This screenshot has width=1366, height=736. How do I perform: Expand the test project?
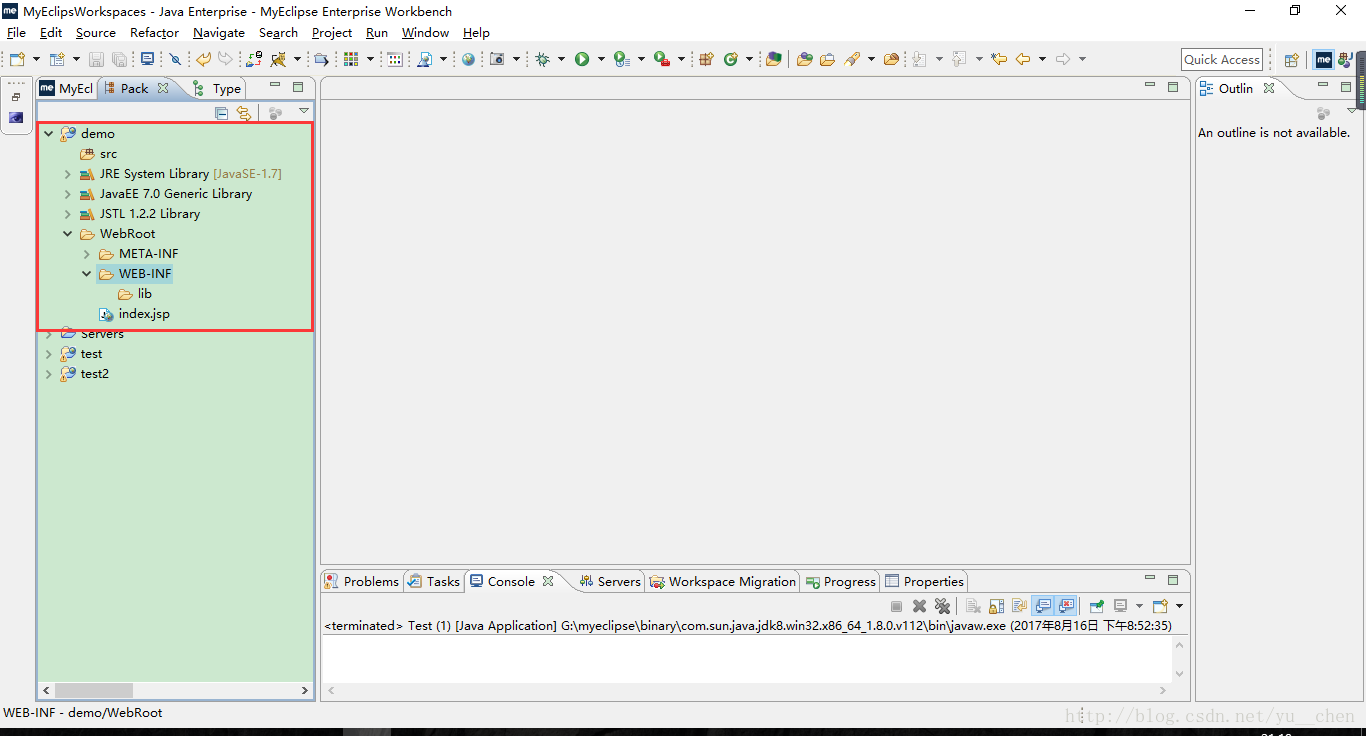pyautogui.click(x=48, y=353)
